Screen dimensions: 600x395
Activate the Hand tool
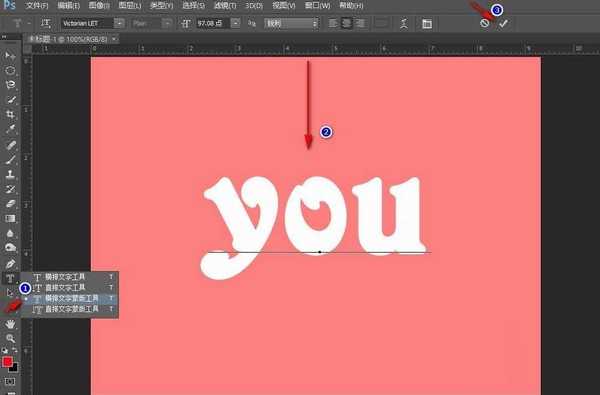pos(10,324)
